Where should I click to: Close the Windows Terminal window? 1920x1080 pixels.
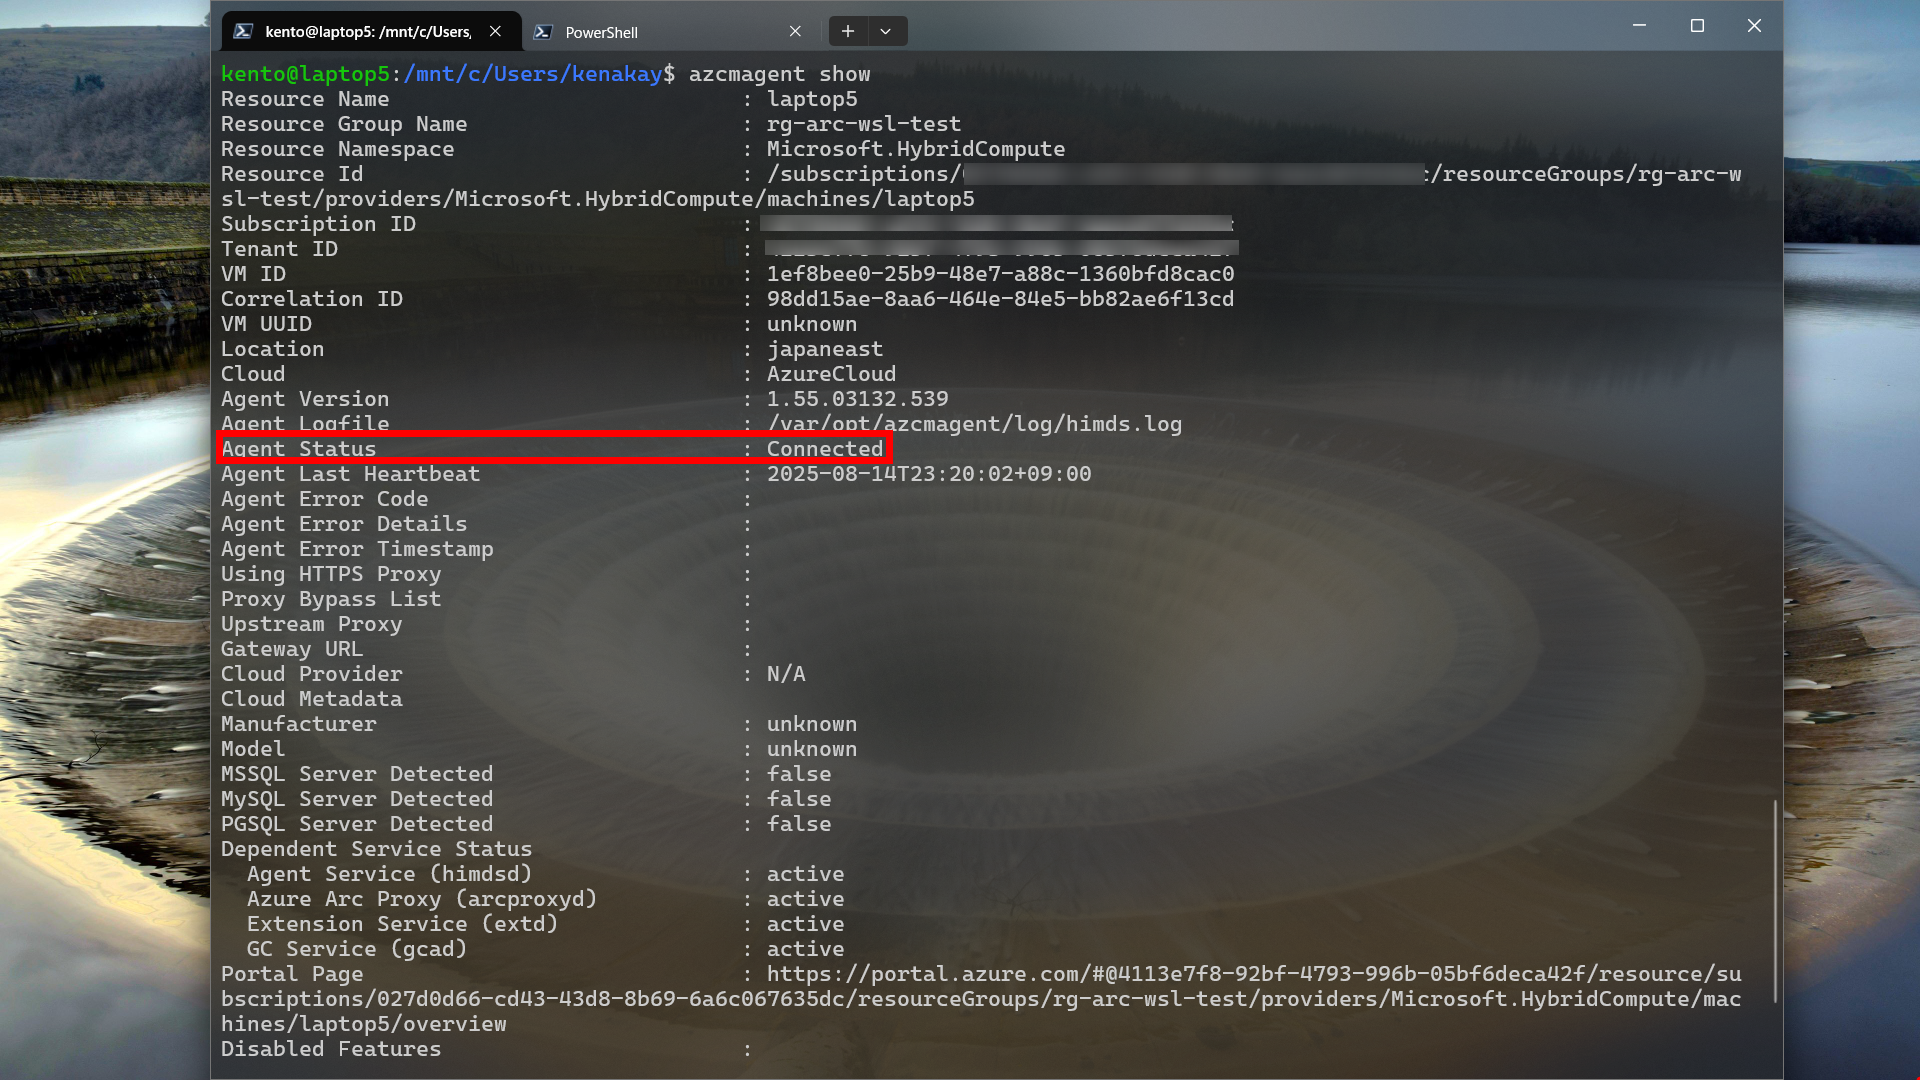[1754, 26]
